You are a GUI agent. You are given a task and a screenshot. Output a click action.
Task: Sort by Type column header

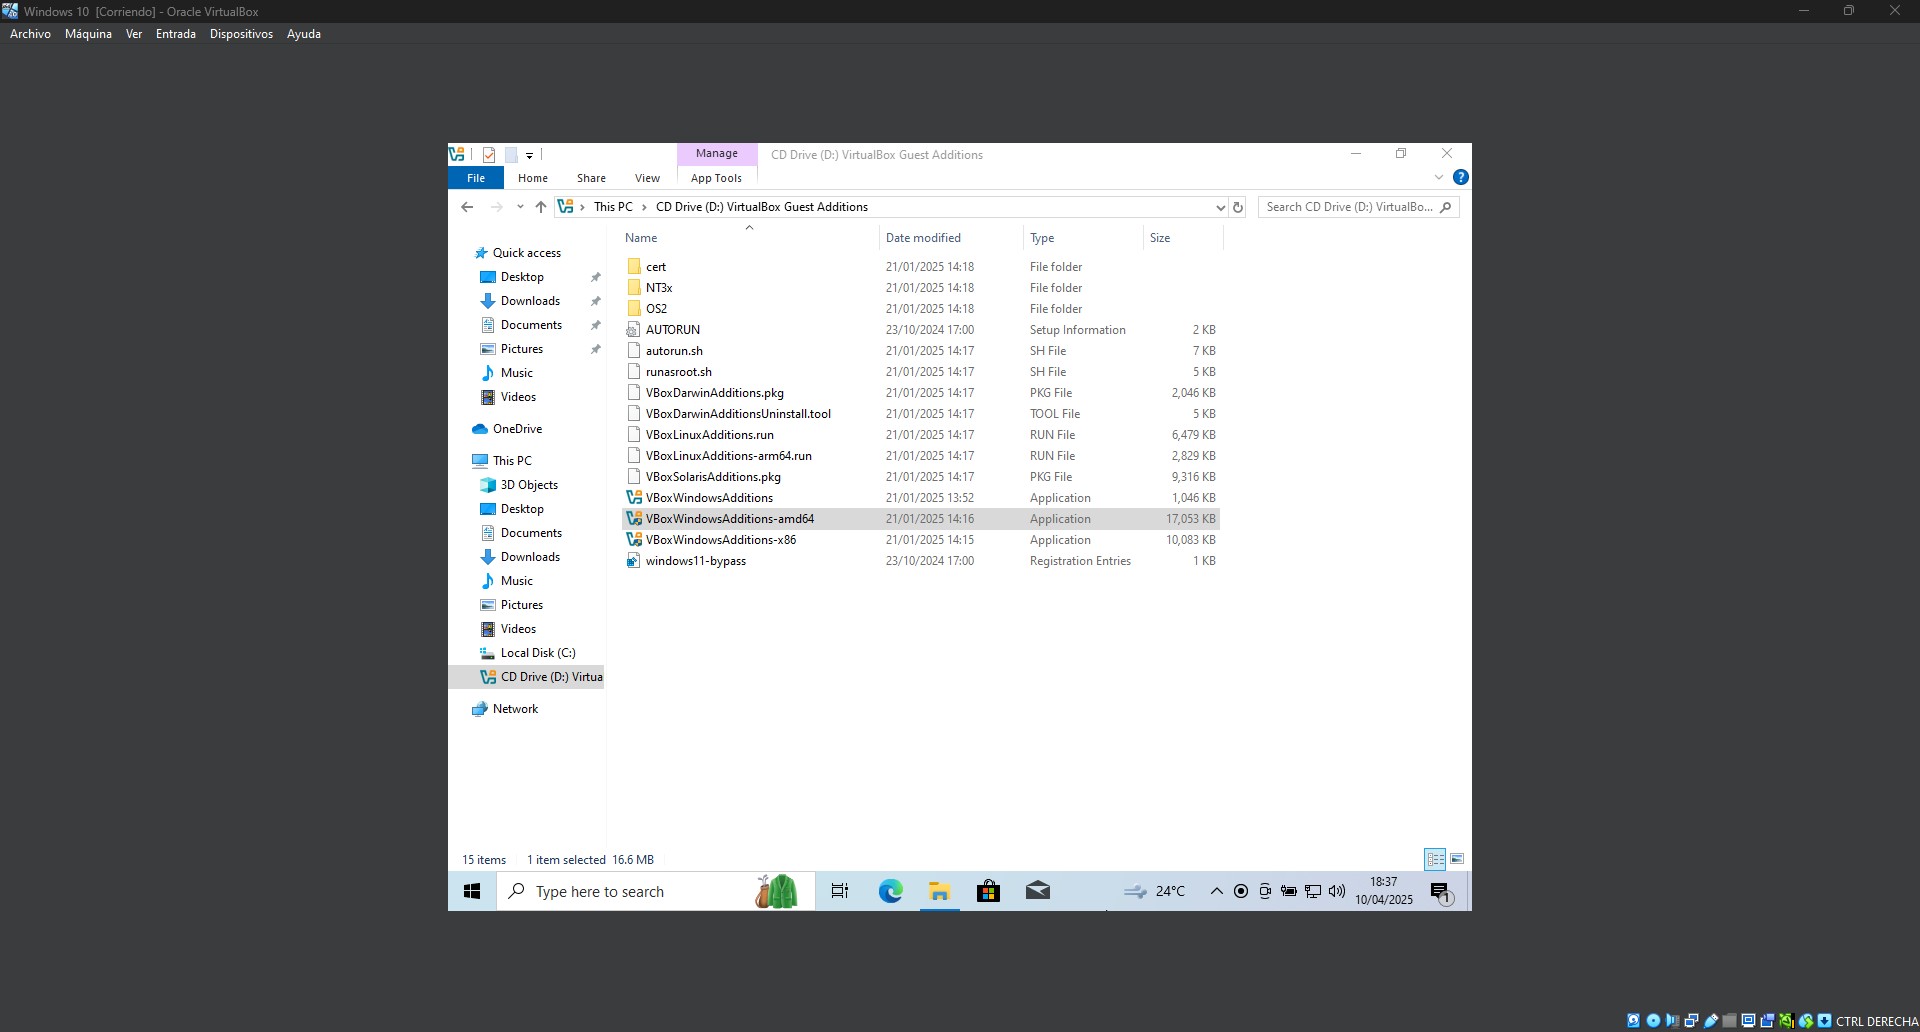tap(1083, 238)
